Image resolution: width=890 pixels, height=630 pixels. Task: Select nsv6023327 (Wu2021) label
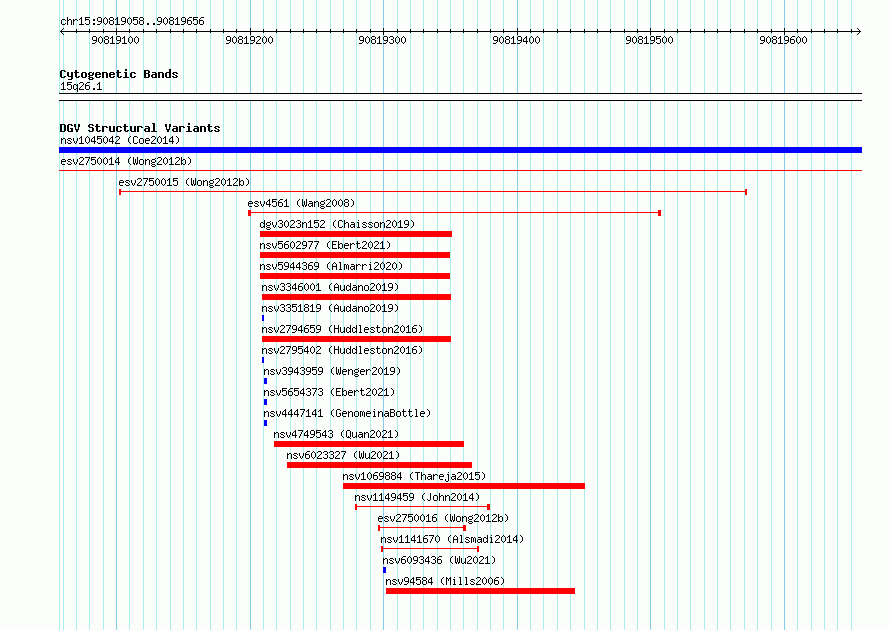pos(343,455)
